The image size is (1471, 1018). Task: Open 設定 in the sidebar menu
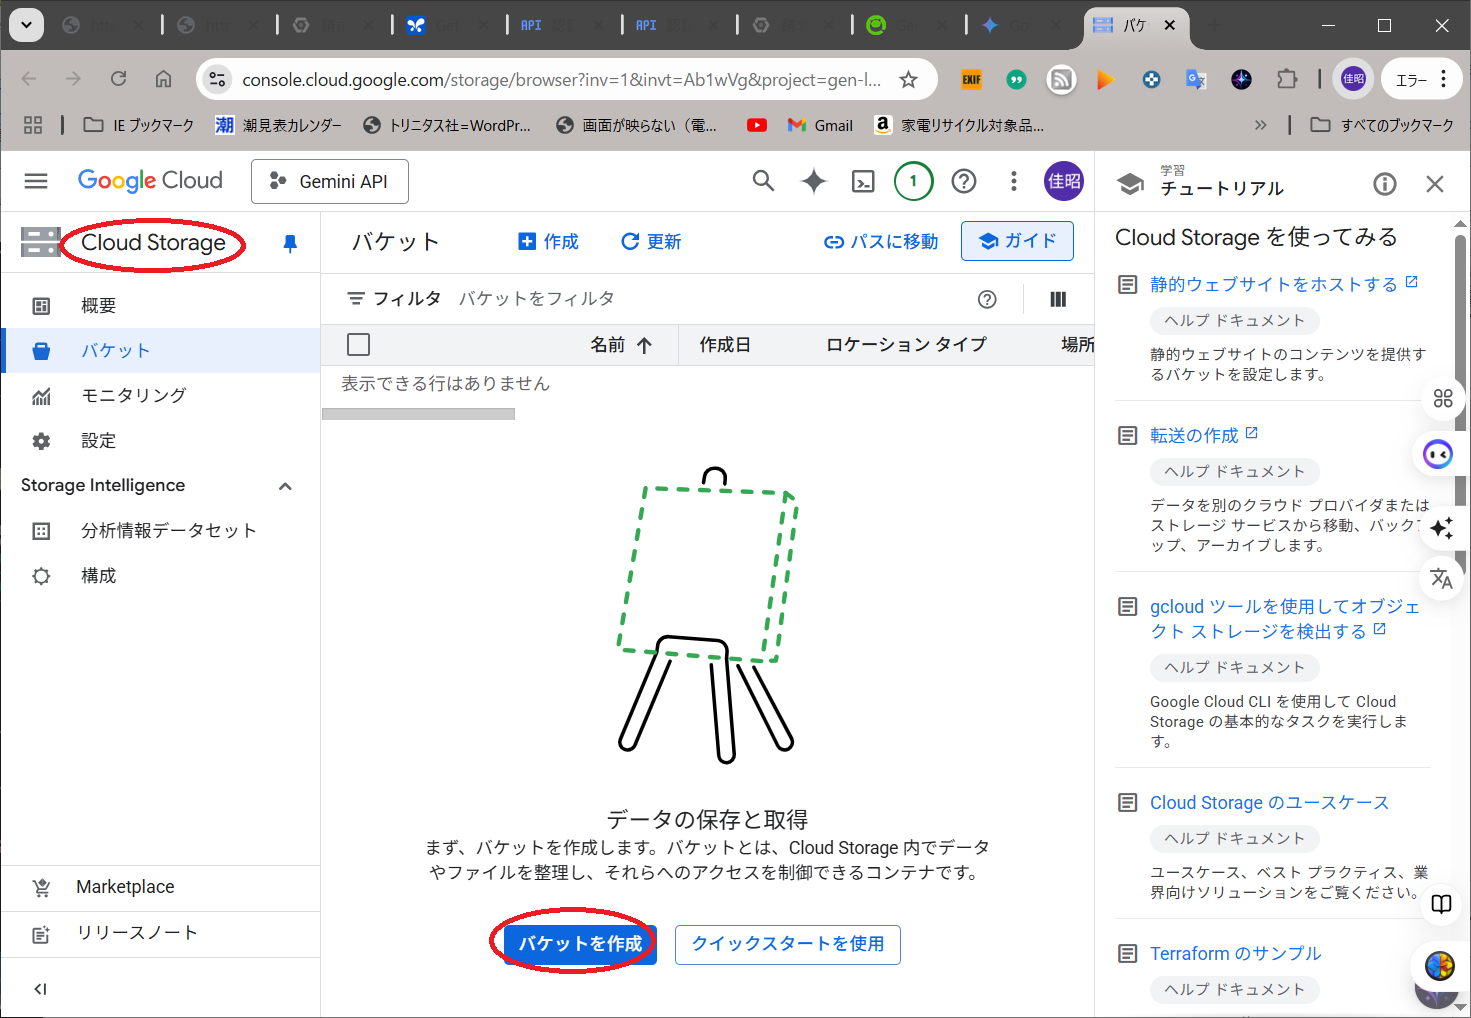click(x=98, y=441)
